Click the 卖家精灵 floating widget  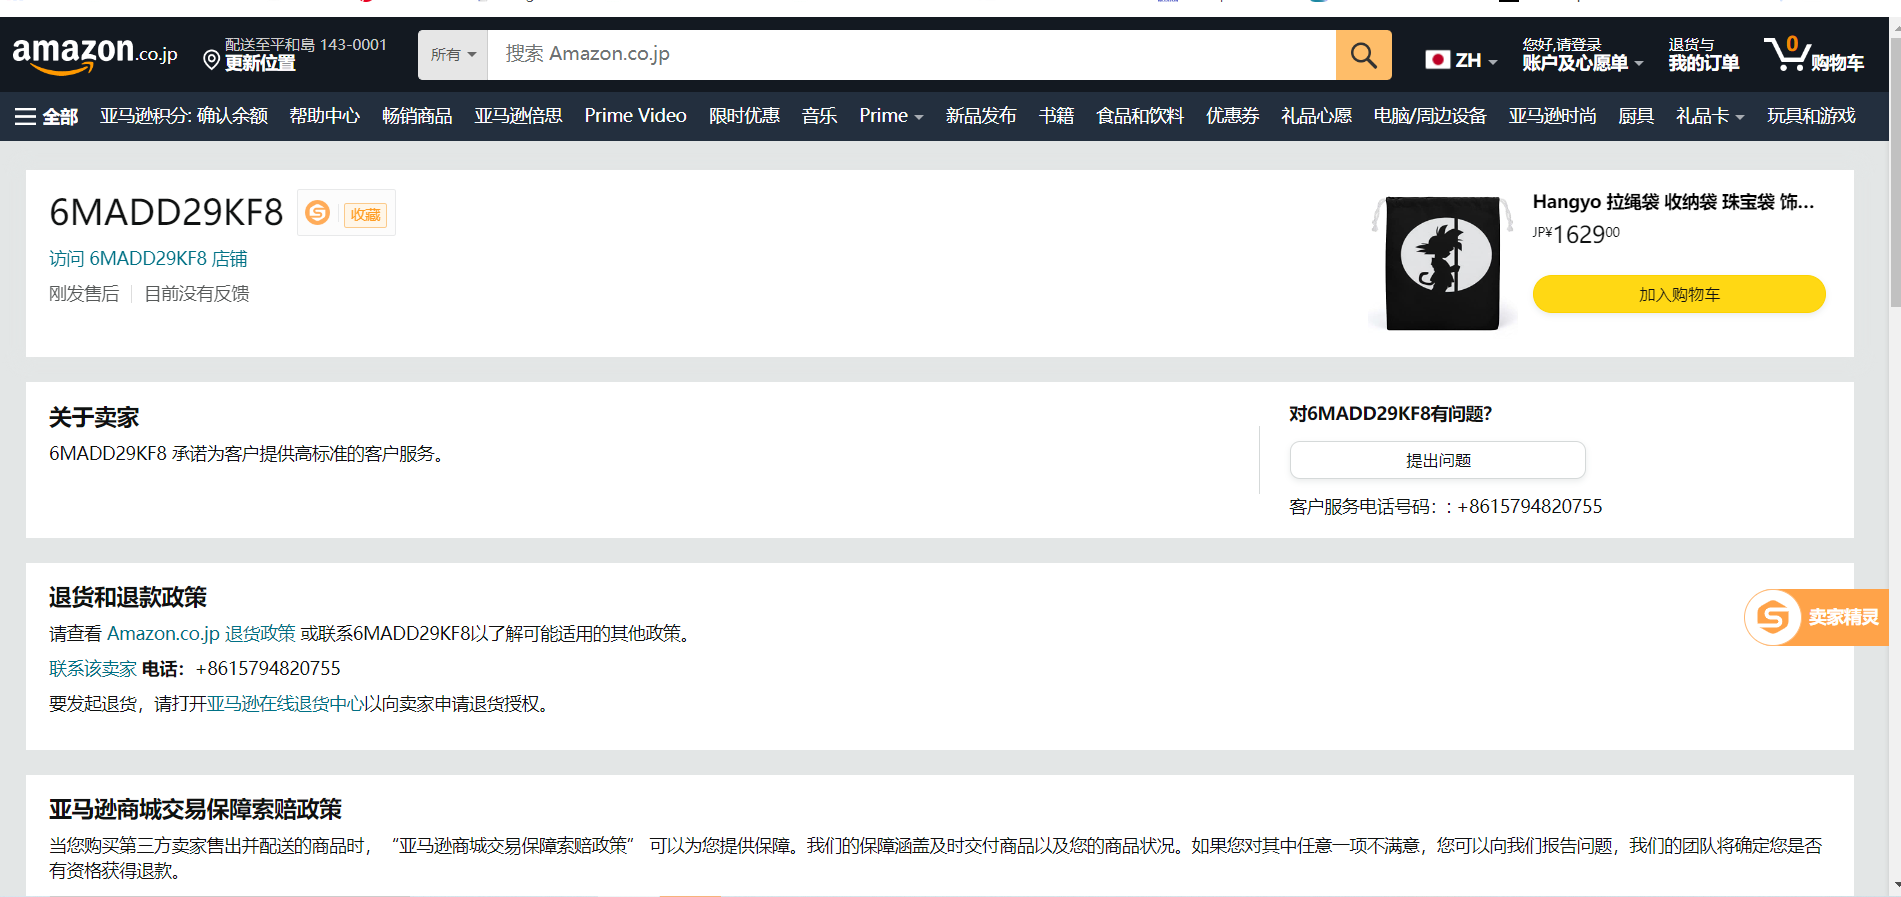coord(1817,617)
